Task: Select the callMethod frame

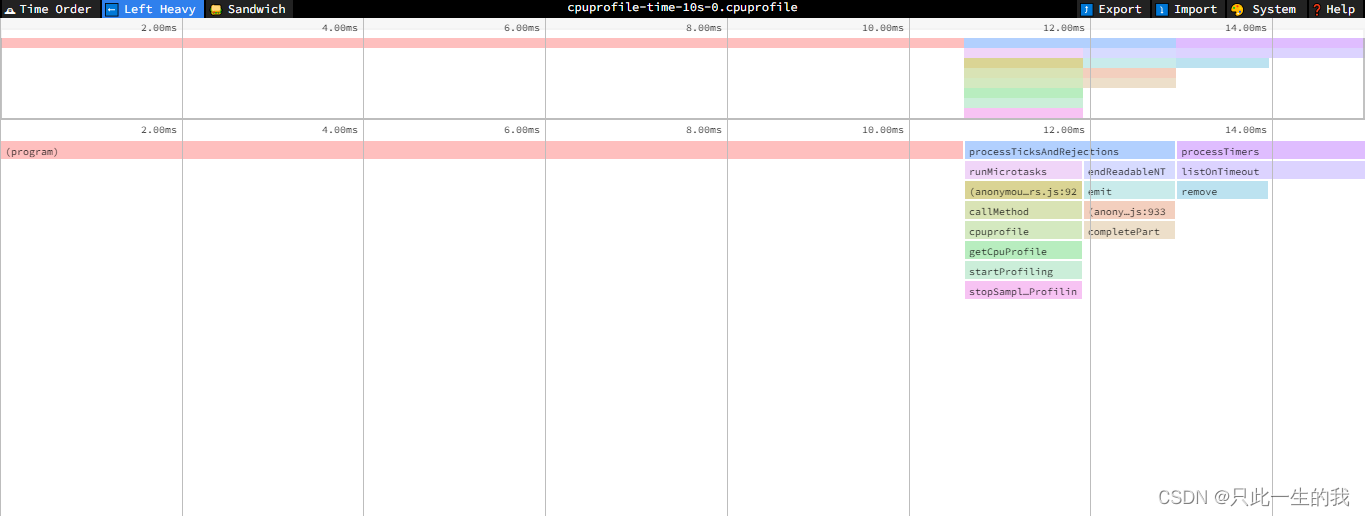Action: coord(1023,211)
